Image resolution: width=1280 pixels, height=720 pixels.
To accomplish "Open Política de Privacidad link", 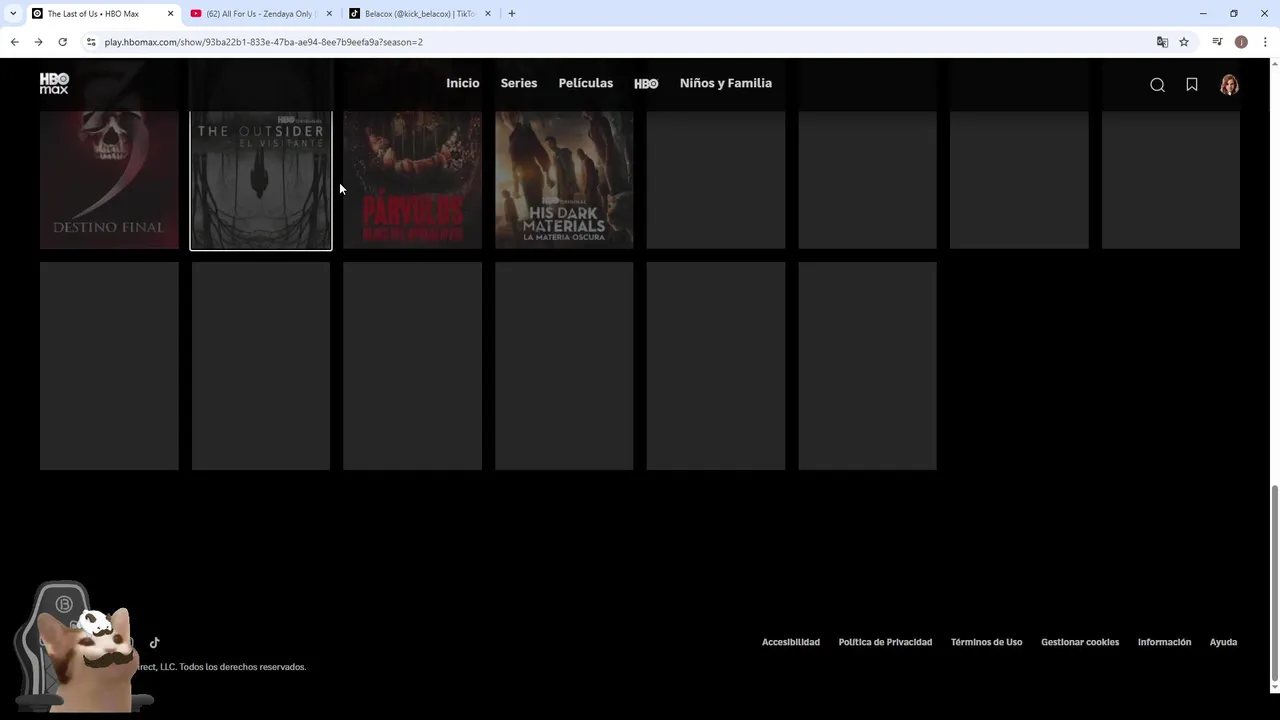I will pos(885,642).
